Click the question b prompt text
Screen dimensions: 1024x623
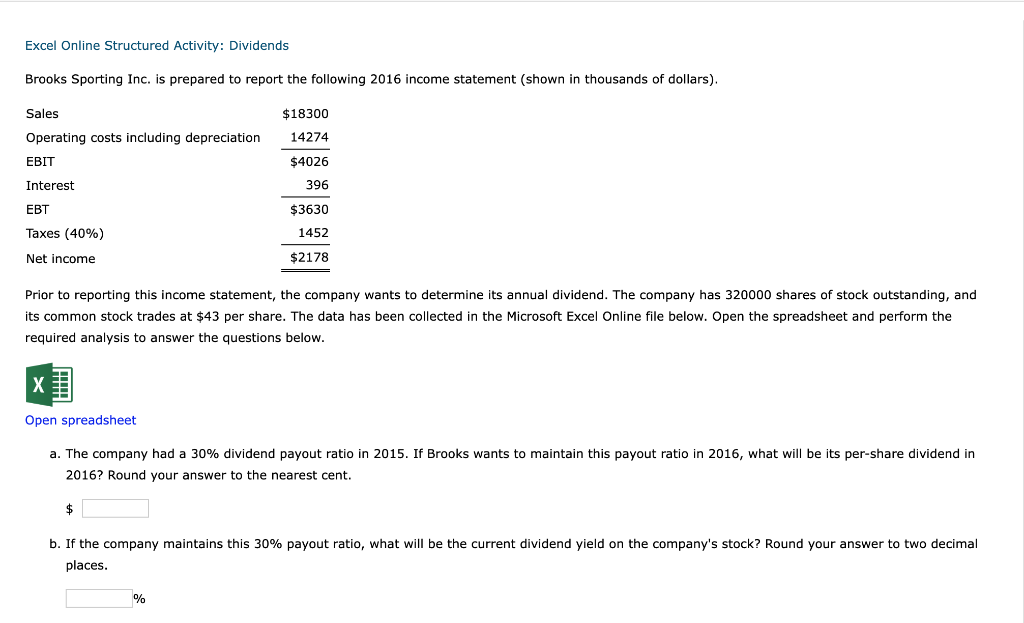tap(500, 544)
